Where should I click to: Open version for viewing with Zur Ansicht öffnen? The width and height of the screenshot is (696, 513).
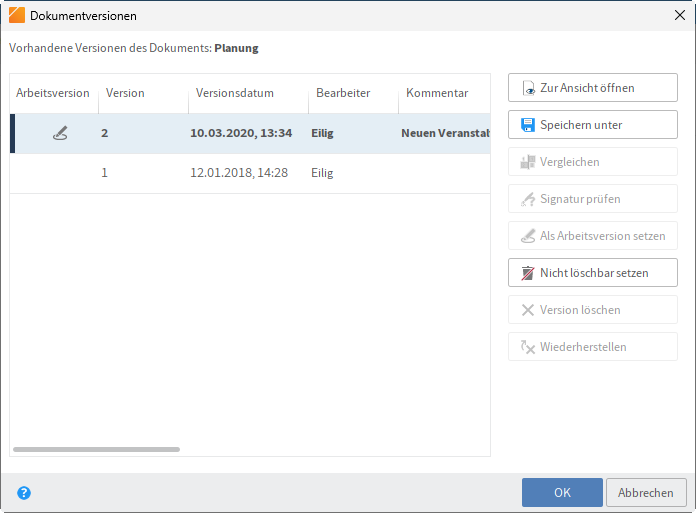[592, 88]
